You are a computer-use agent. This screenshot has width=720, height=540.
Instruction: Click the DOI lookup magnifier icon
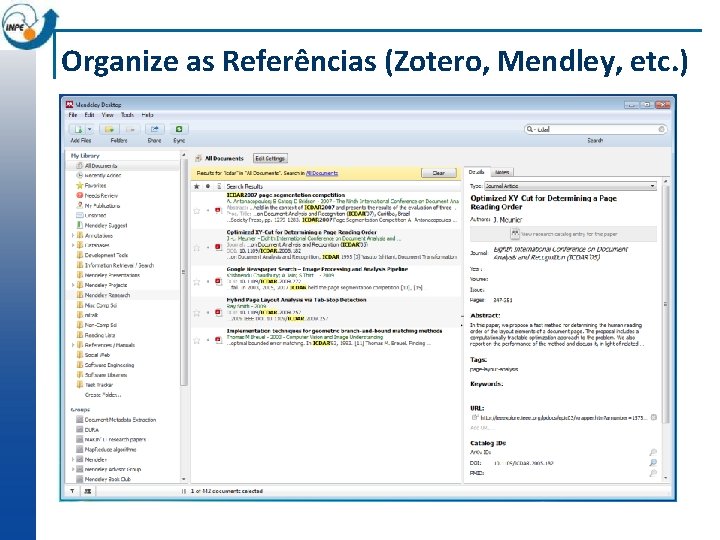click(653, 463)
